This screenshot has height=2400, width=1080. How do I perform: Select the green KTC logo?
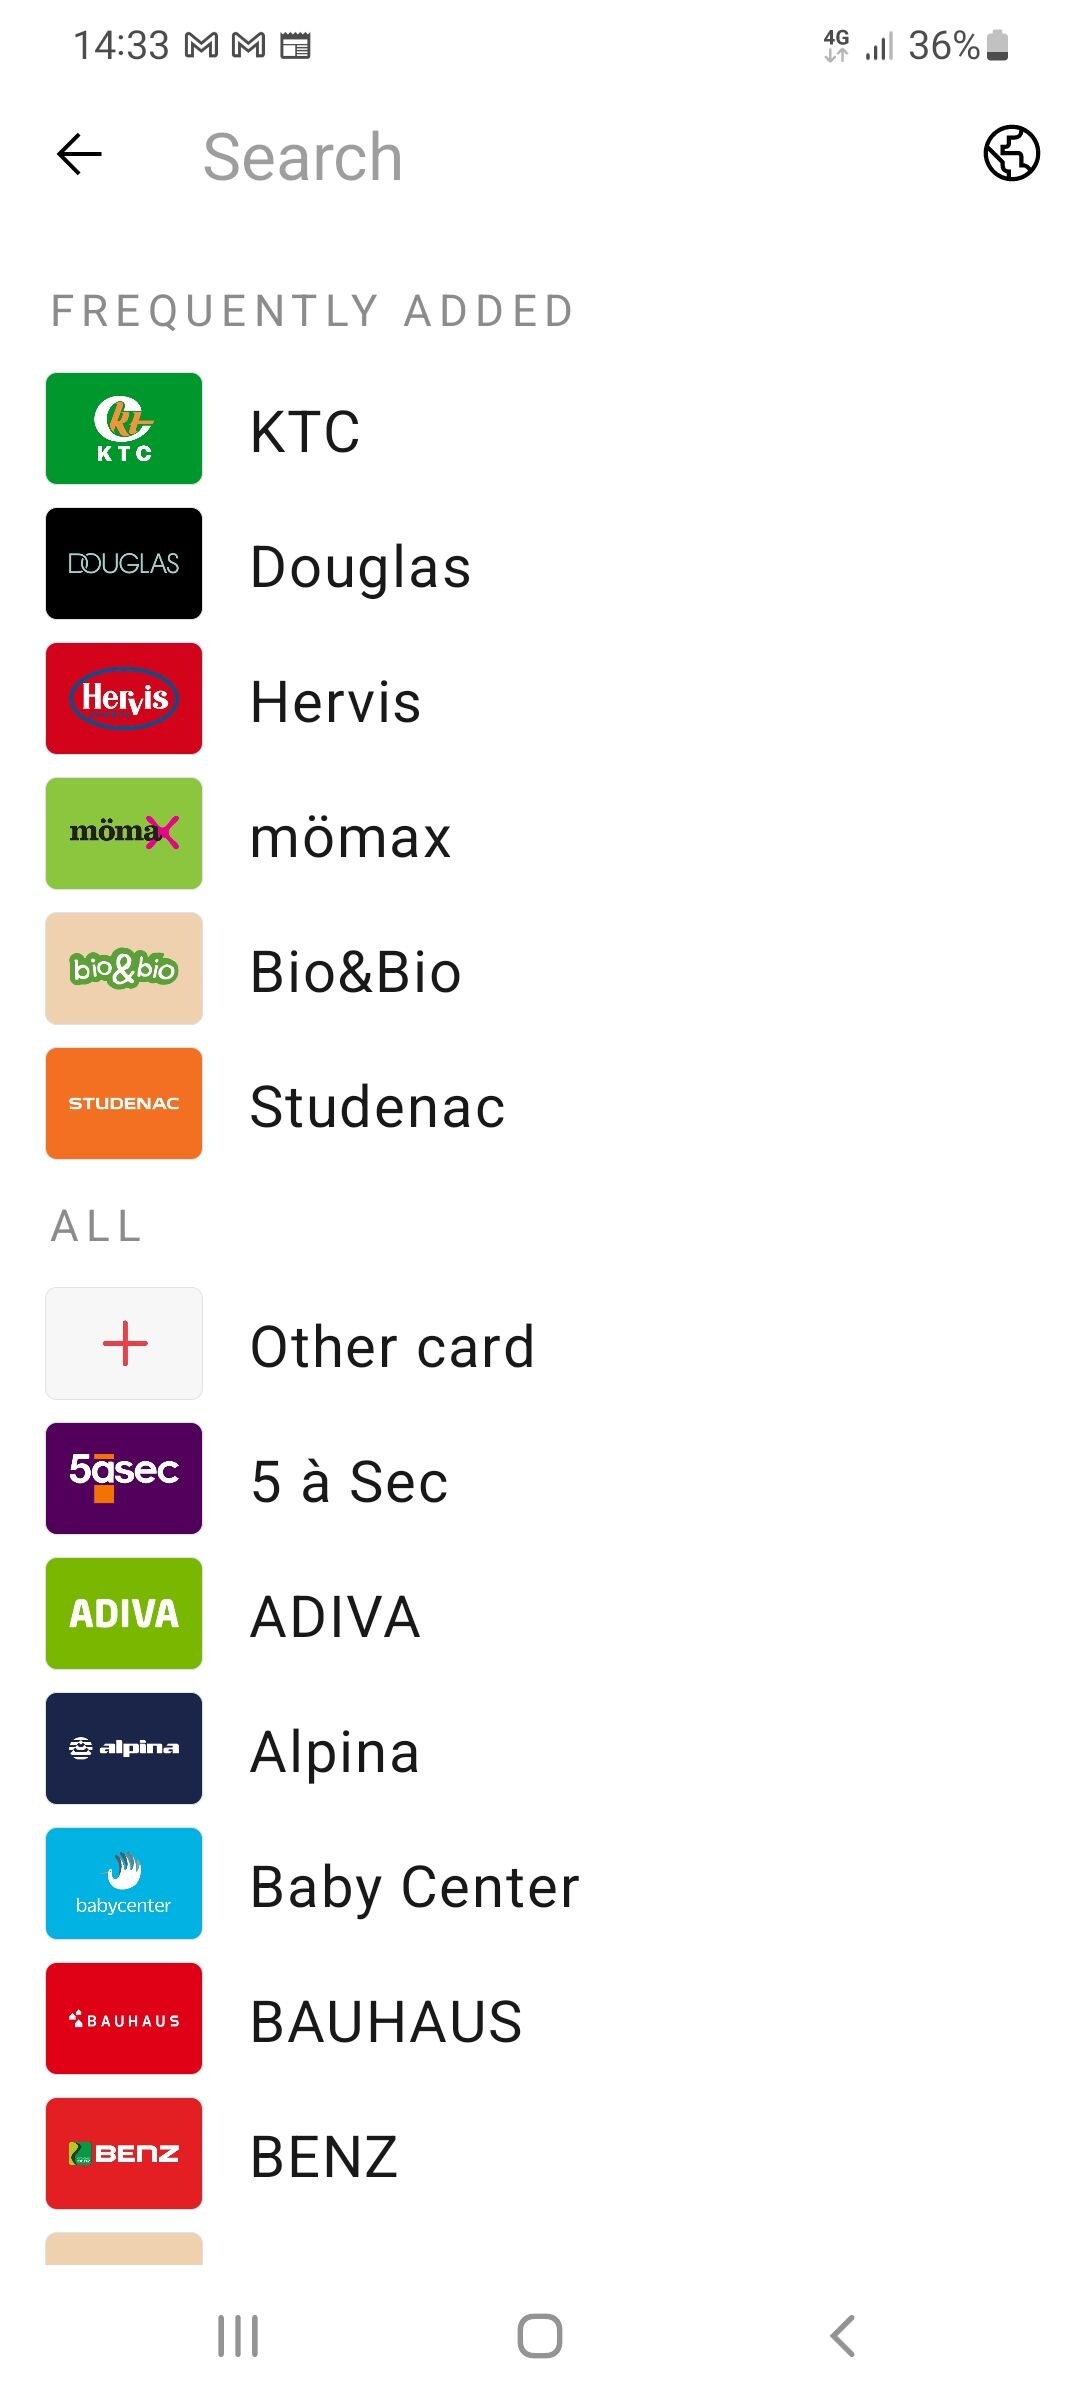pos(124,429)
